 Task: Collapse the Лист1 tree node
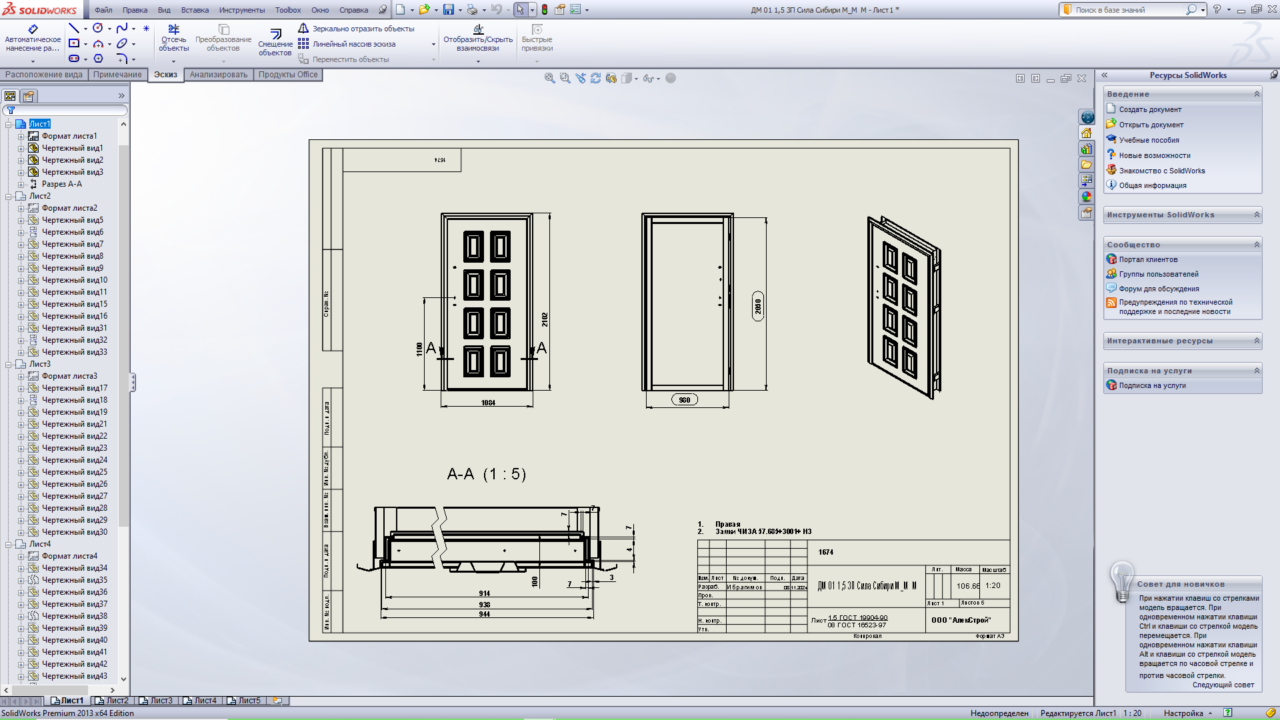pos(8,124)
